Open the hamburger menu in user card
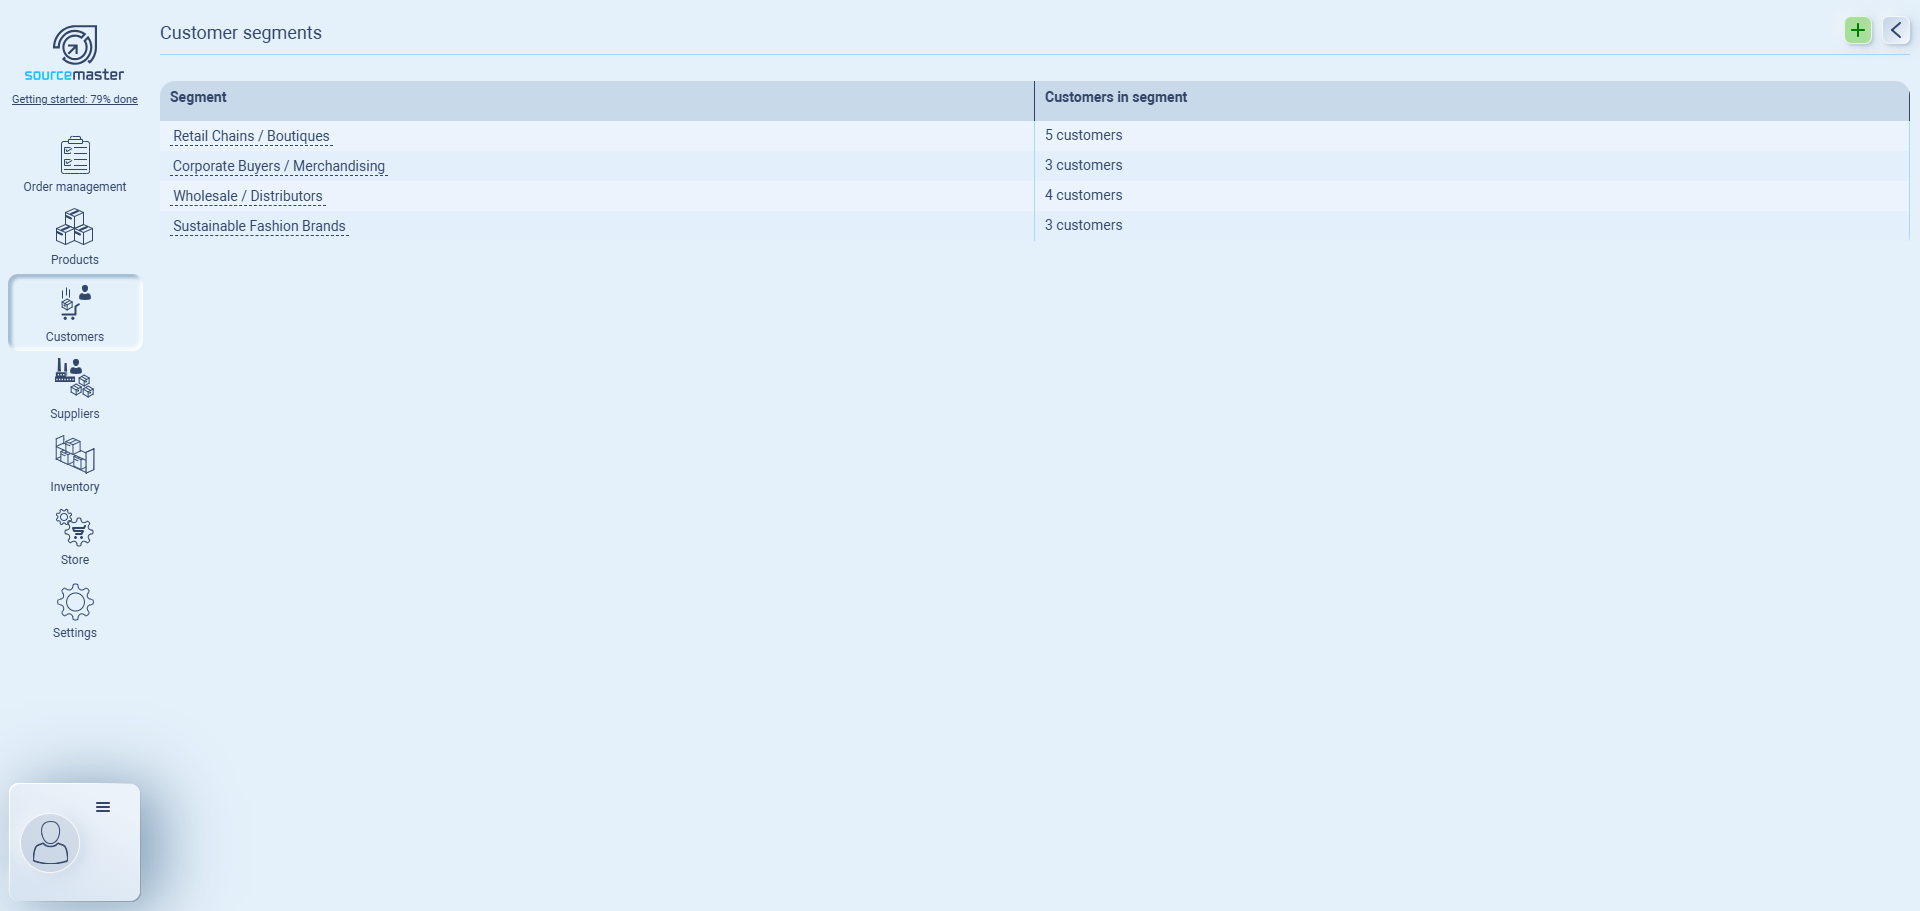The width and height of the screenshot is (1920, 911). point(103,807)
